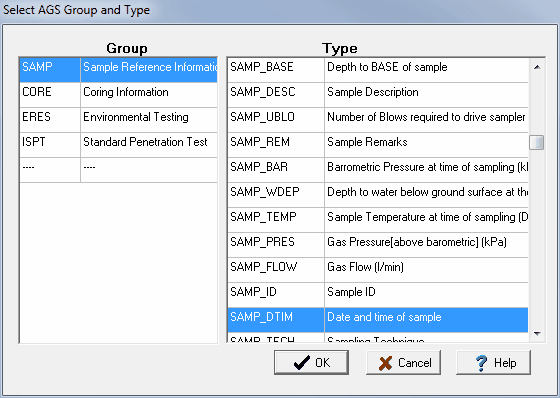Open Help for this dialog
The image size is (560, 398).
(493, 362)
